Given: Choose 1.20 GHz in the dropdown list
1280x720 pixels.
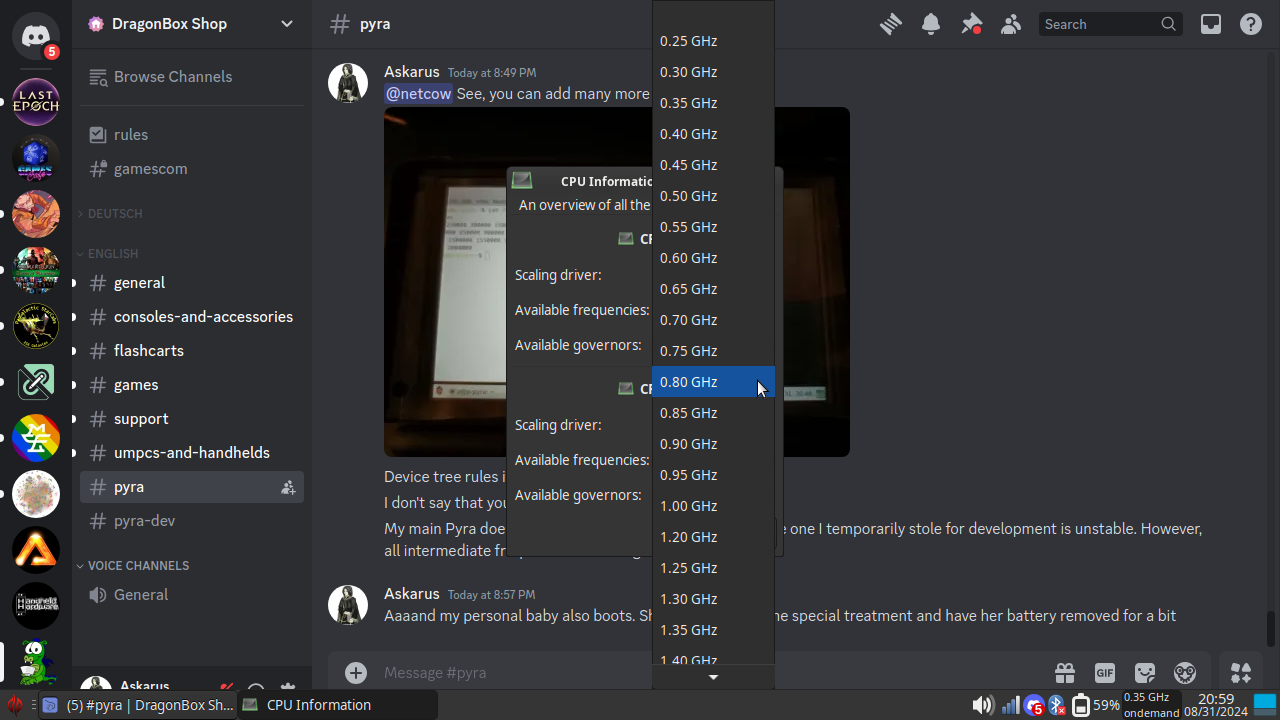Looking at the screenshot, I should pos(689,537).
